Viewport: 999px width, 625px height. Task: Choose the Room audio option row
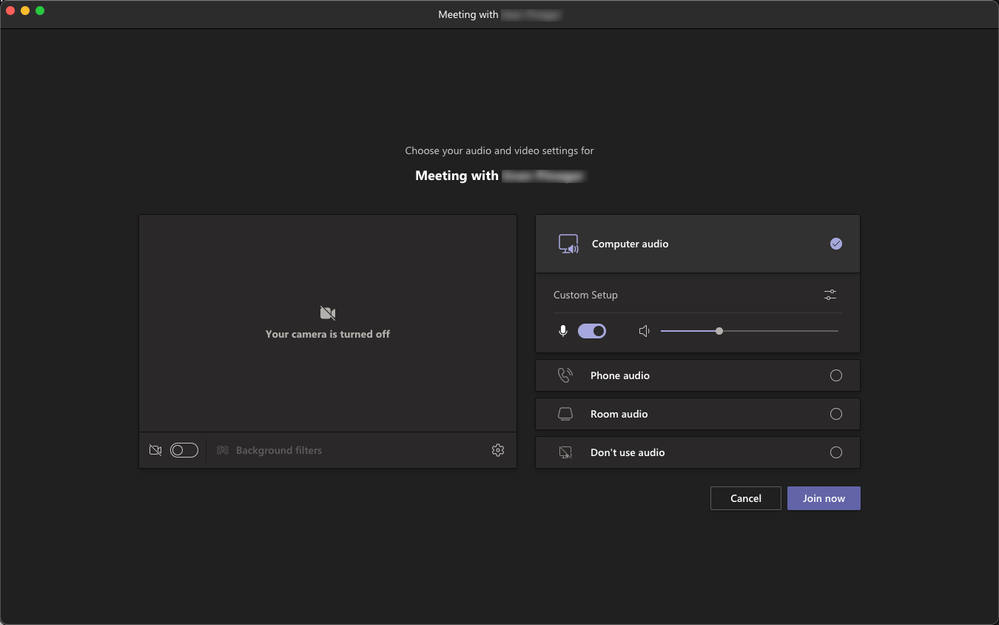pos(698,414)
